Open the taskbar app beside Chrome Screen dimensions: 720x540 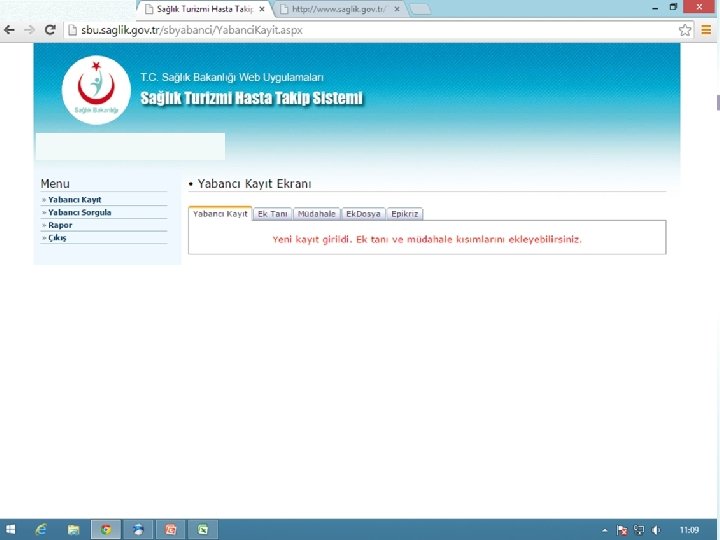pos(138,529)
